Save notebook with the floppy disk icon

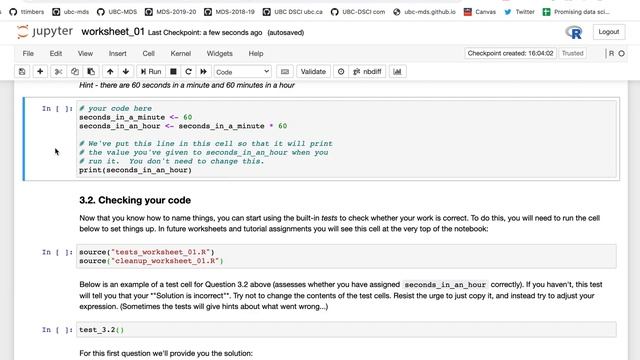(22, 71)
